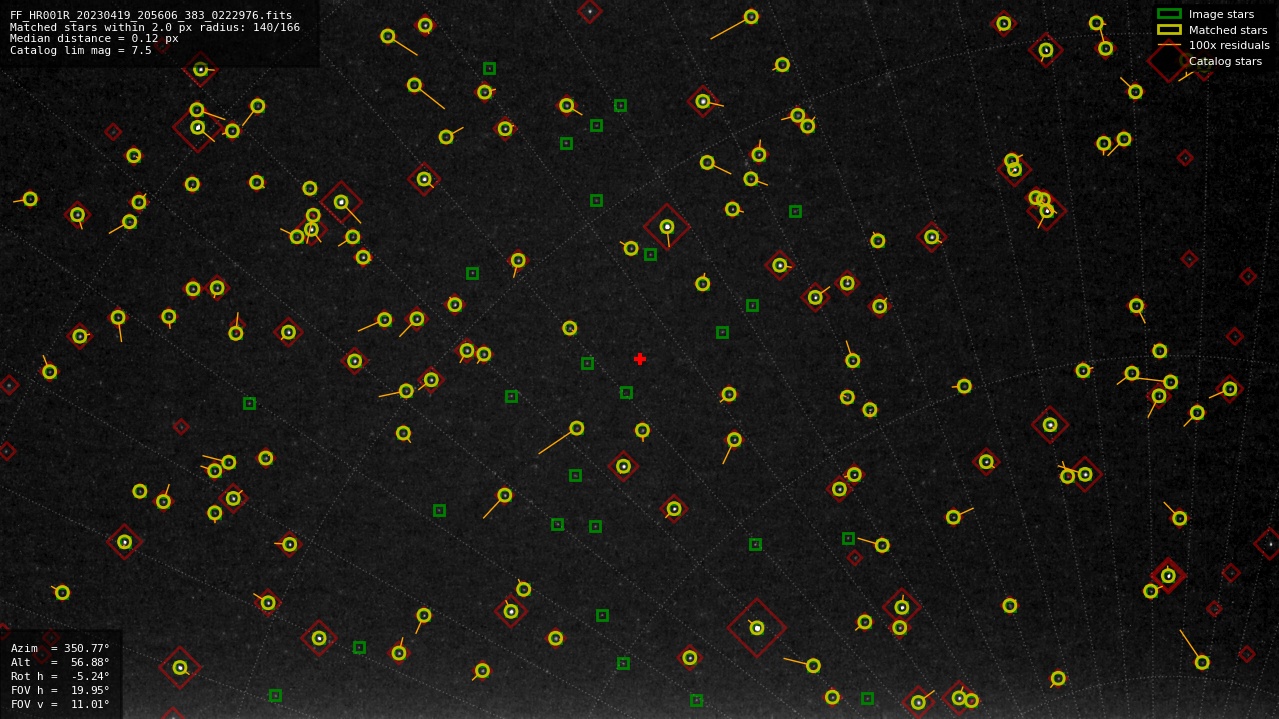Click the green Image stars legend square
1279x719 pixels.
(1169, 14)
